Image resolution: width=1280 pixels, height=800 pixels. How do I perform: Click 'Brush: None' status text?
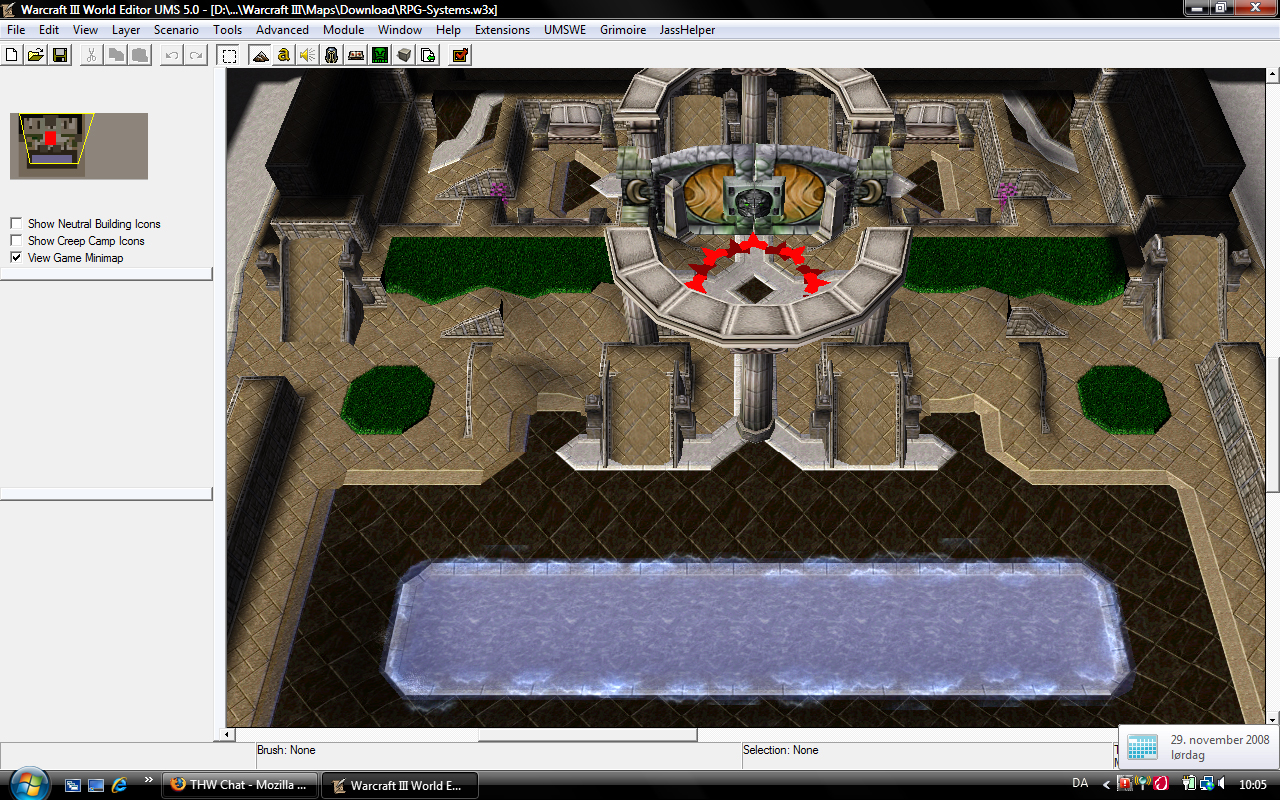[286, 750]
